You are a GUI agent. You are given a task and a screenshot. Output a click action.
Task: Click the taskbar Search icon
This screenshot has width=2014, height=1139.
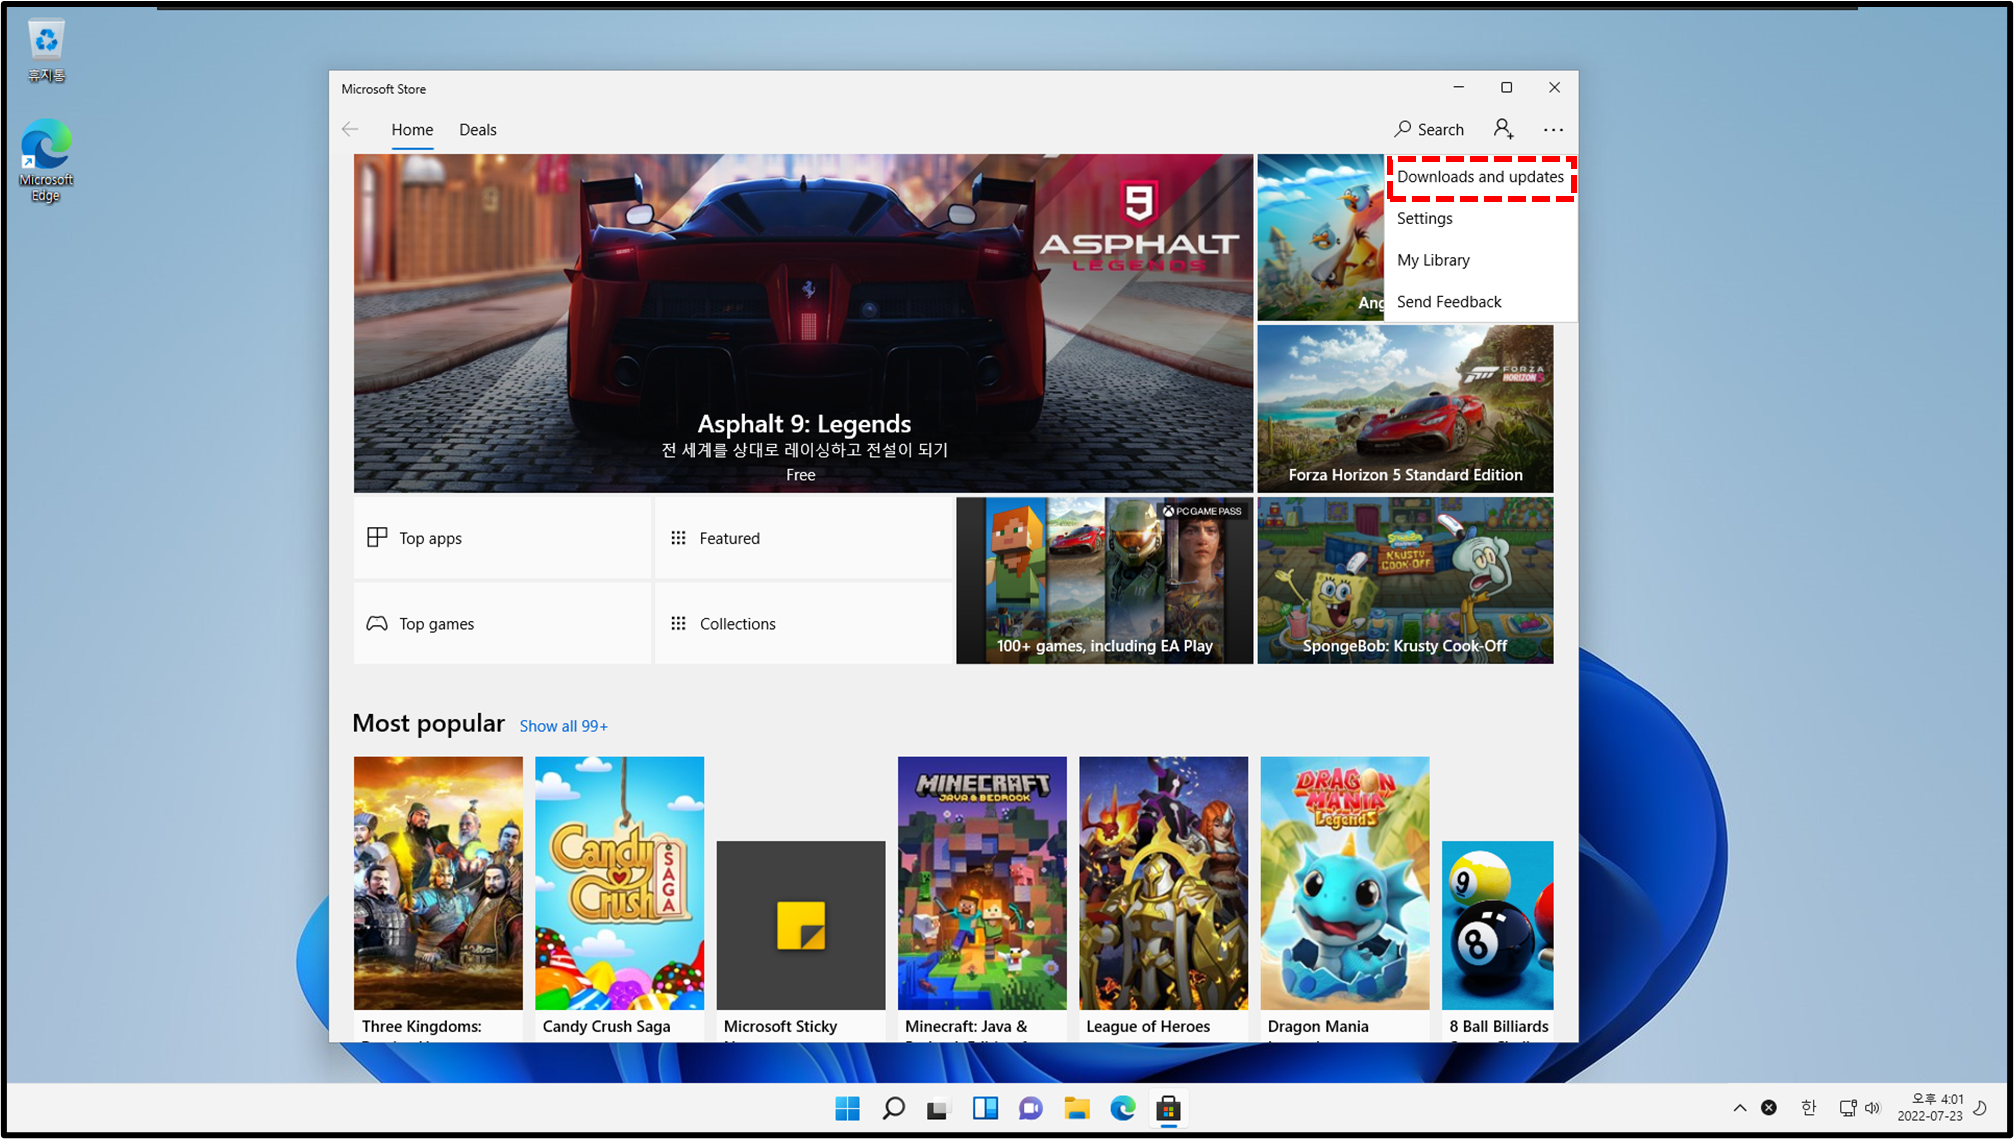pyautogui.click(x=893, y=1108)
